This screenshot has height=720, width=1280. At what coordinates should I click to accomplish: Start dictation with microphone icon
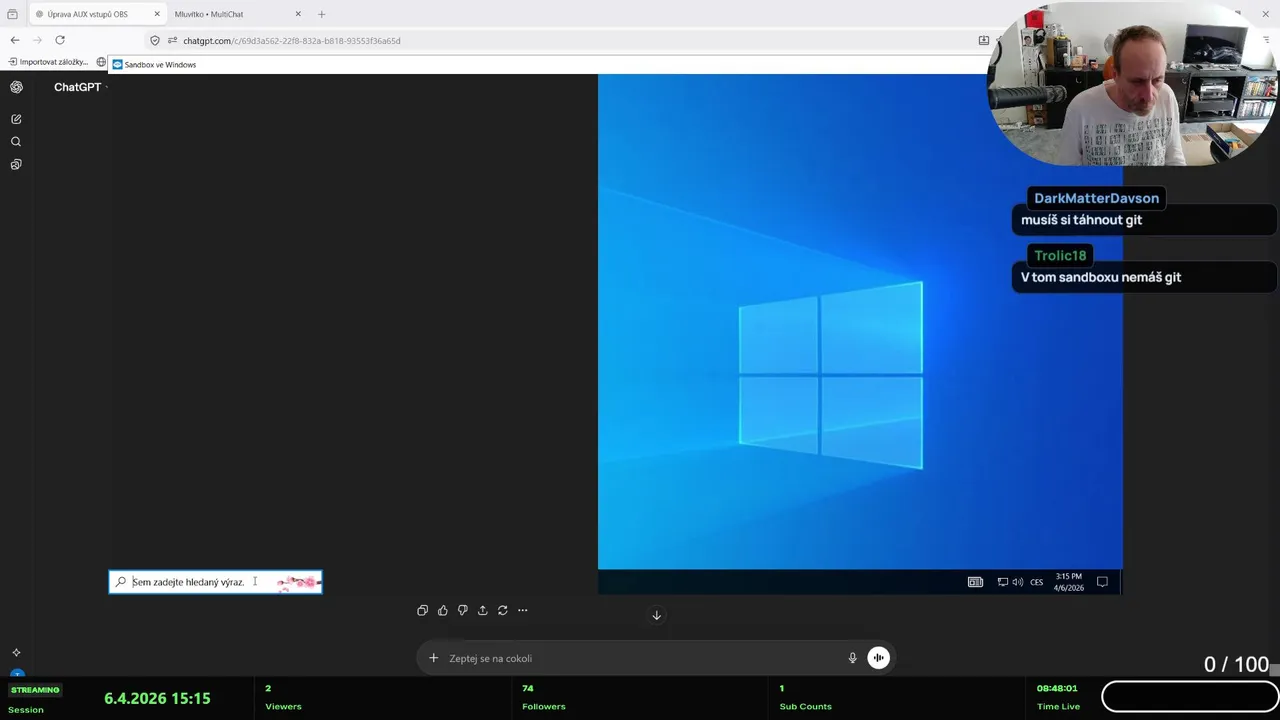point(852,658)
